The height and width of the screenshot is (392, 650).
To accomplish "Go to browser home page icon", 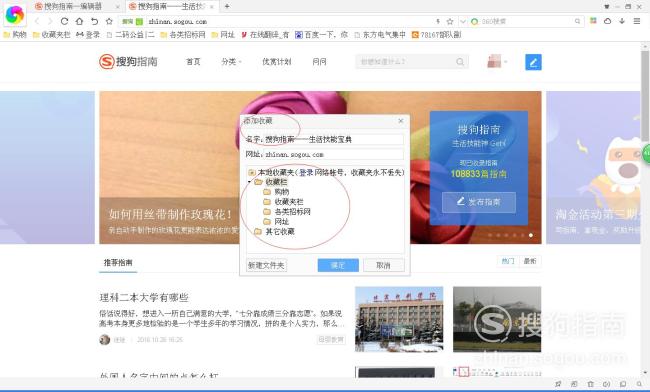I will coord(80,21).
